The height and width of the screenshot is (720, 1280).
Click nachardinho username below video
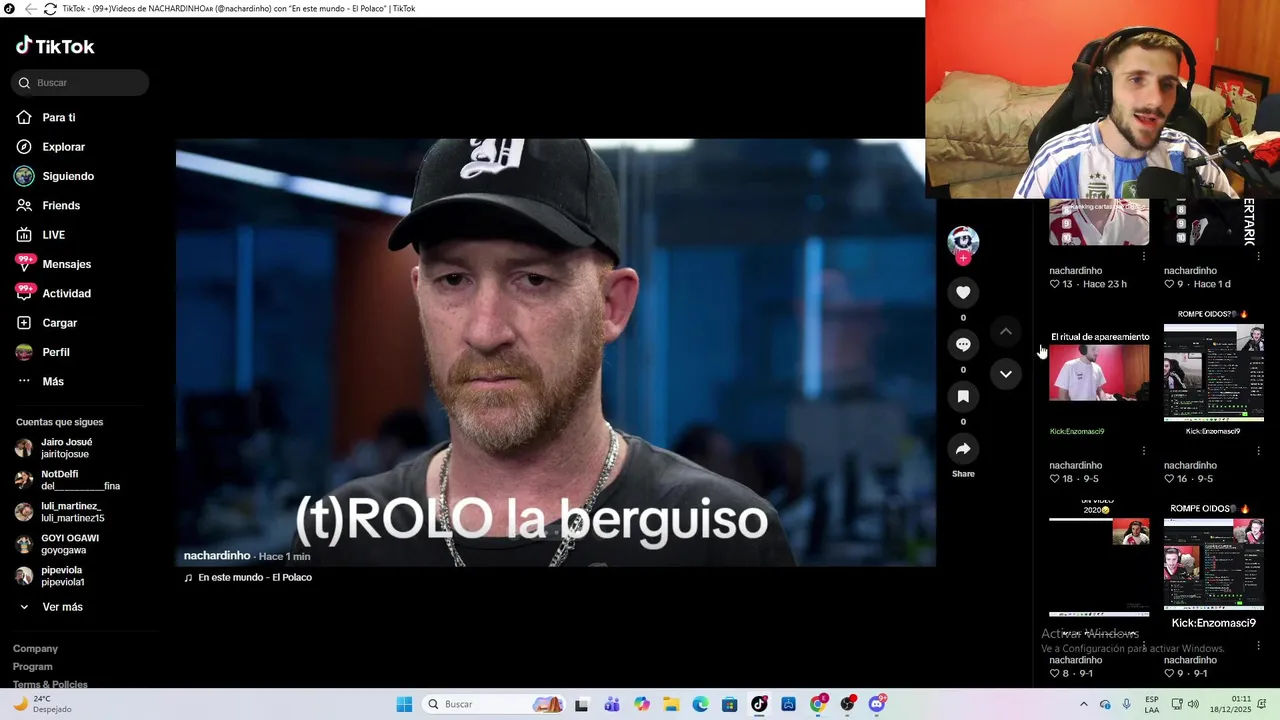(217, 556)
